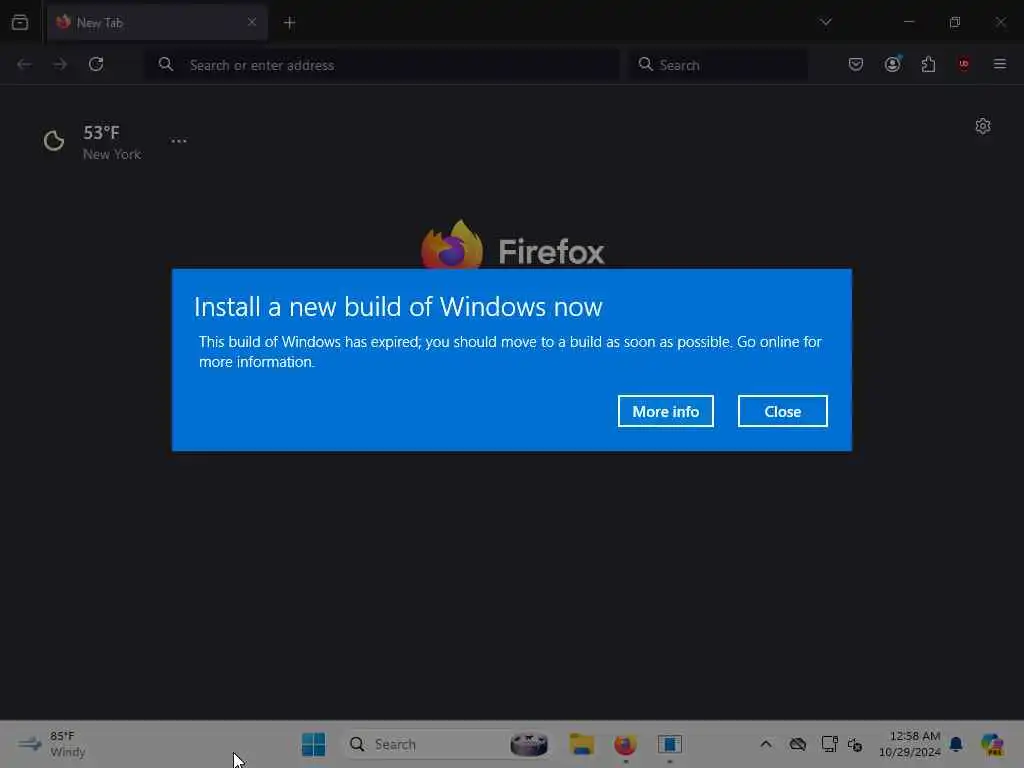Image resolution: width=1024 pixels, height=768 pixels.
Task: Click the taskbar Search box
Action: 449,744
